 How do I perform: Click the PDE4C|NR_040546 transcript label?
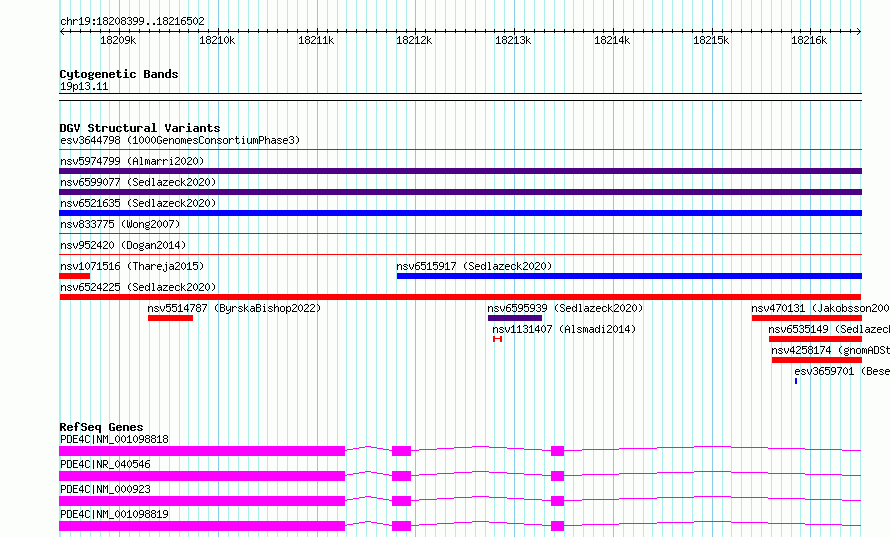(105, 464)
